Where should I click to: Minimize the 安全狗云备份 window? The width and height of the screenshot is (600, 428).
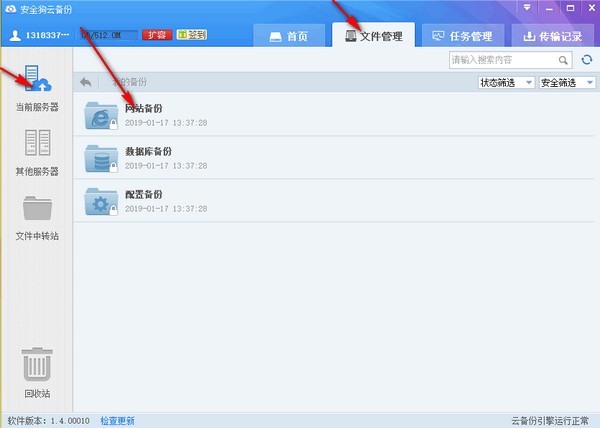pos(549,8)
